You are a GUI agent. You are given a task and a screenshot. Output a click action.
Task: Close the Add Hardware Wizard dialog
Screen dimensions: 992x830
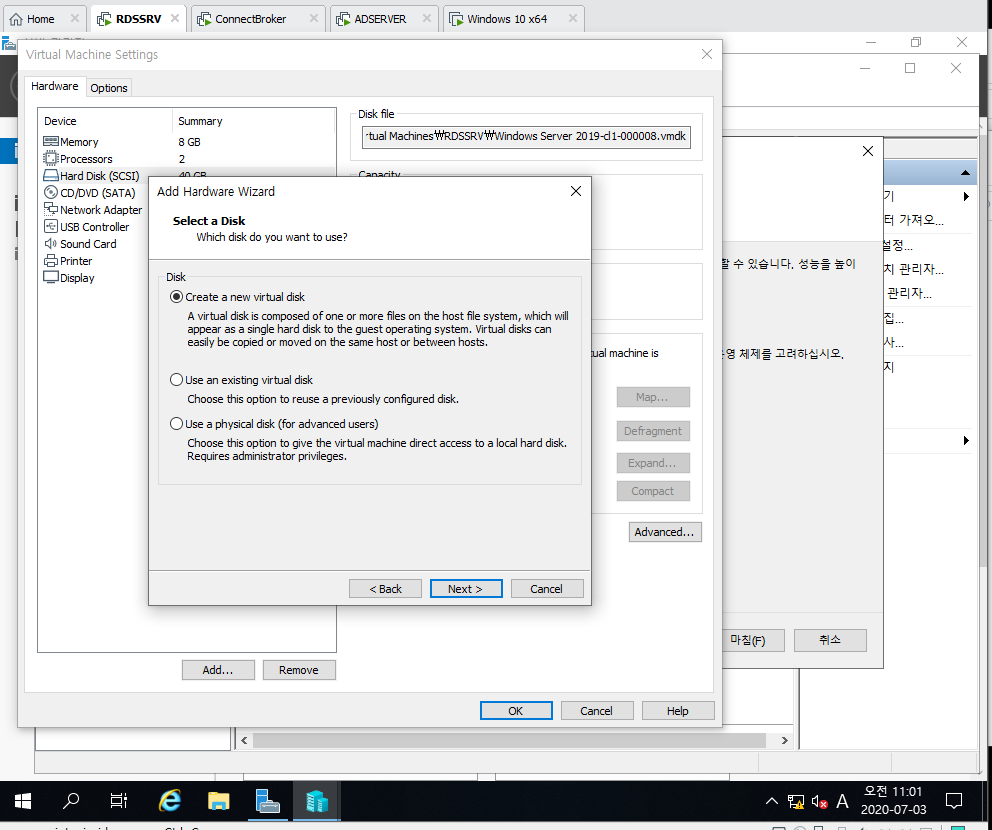(576, 191)
